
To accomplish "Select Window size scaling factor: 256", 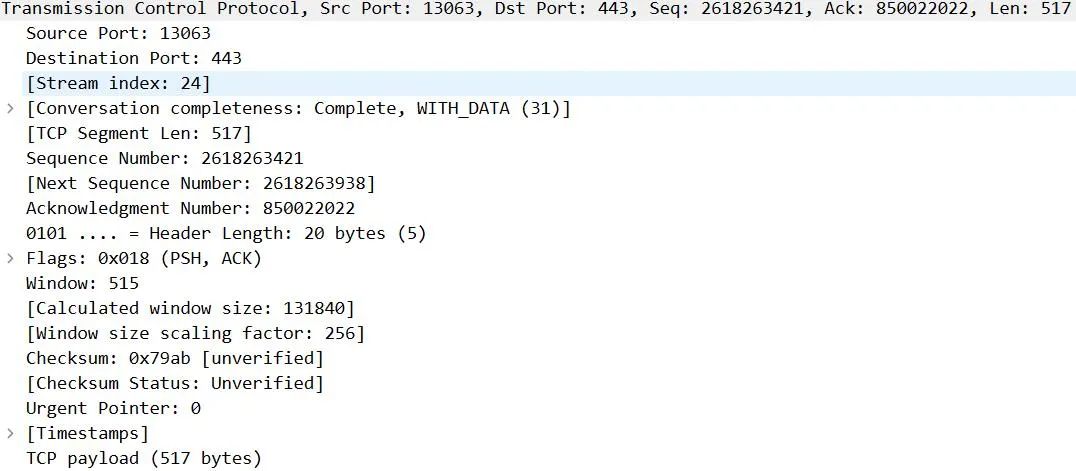I will (195, 333).
